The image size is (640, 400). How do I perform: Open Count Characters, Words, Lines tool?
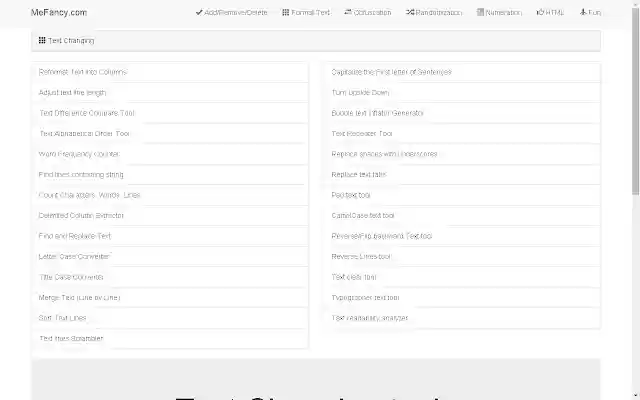pyautogui.click(x=89, y=195)
